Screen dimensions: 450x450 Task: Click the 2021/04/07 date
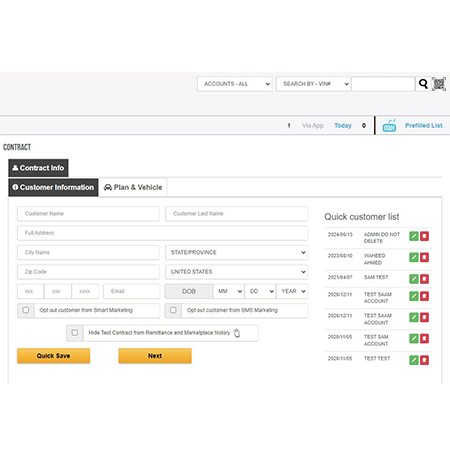(x=340, y=277)
